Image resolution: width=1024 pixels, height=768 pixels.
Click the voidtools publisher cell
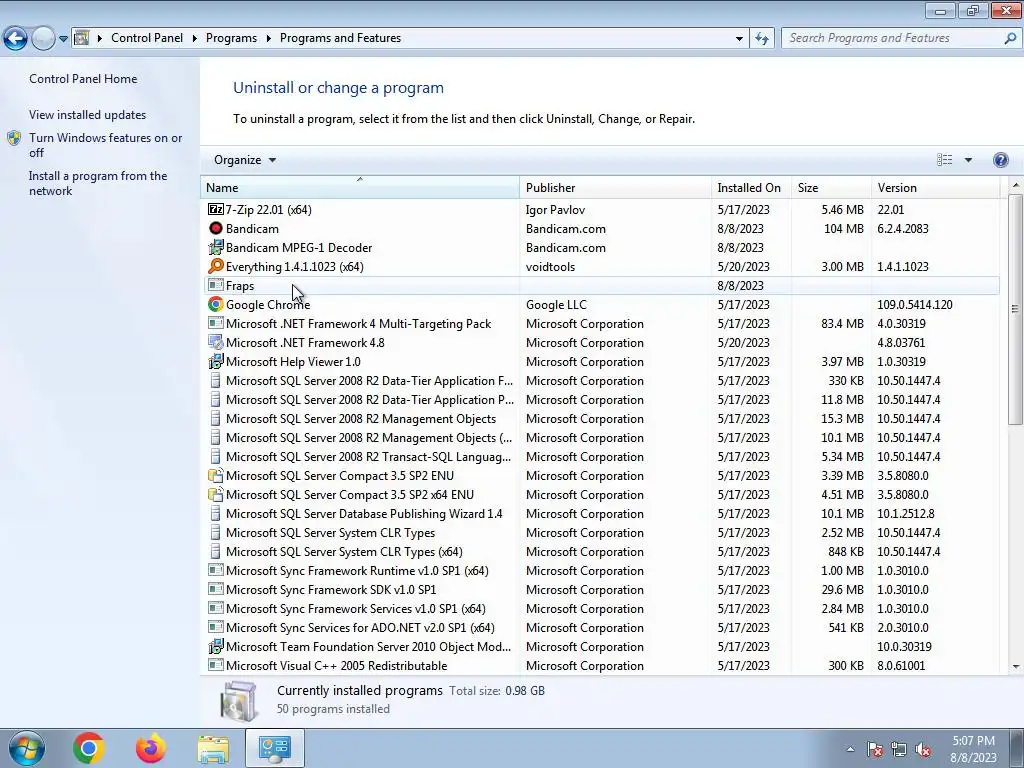click(x=550, y=266)
